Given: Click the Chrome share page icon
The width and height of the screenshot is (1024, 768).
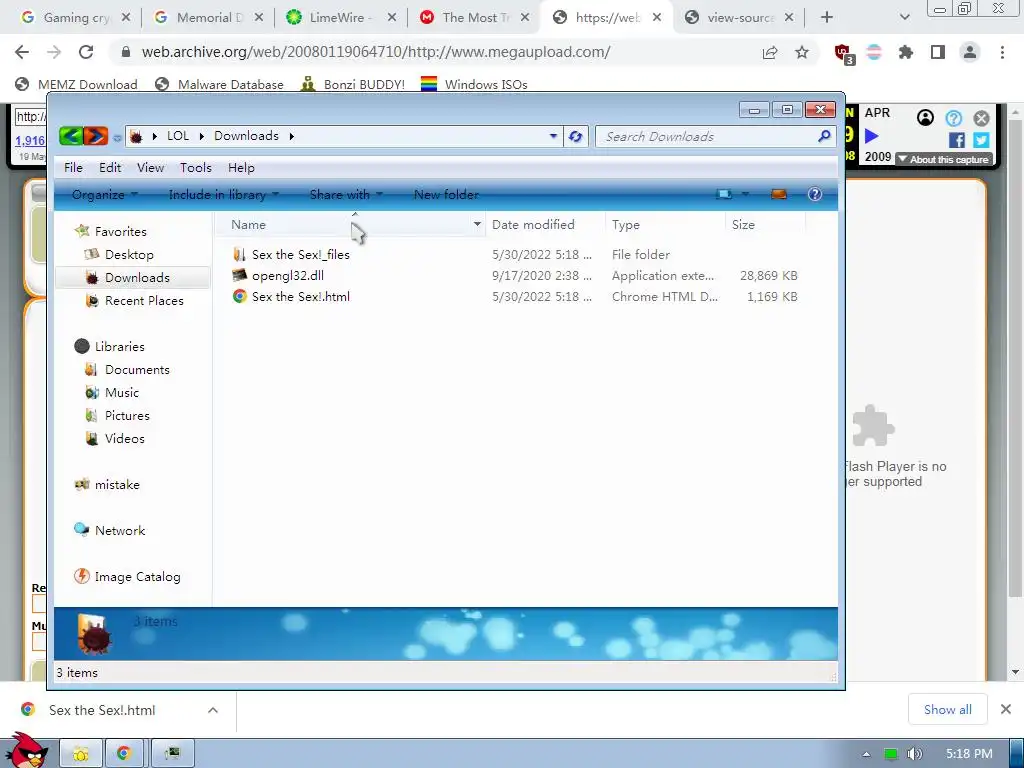Looking at the screenshot, I should coord(770,52).
